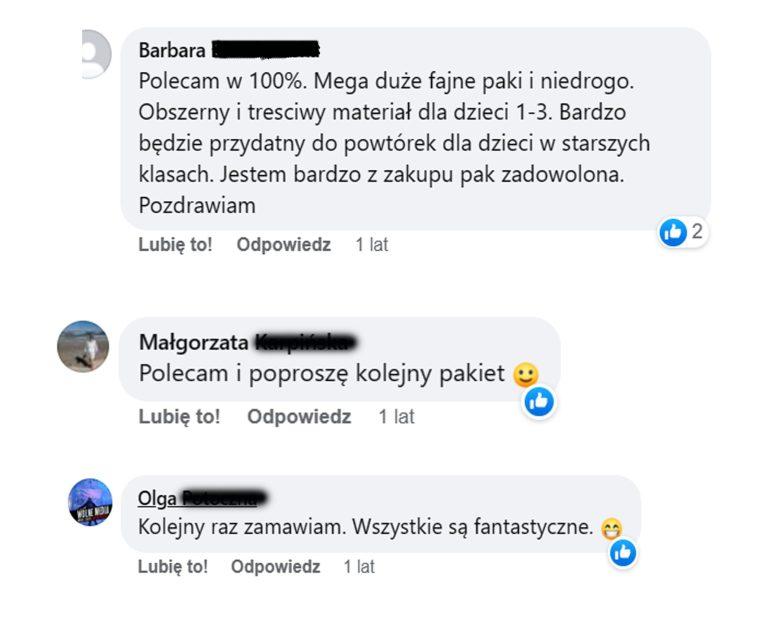Click the thumbs-up reaction on Małgorzata's comment

pyautogui.click(x=539, y=402)
